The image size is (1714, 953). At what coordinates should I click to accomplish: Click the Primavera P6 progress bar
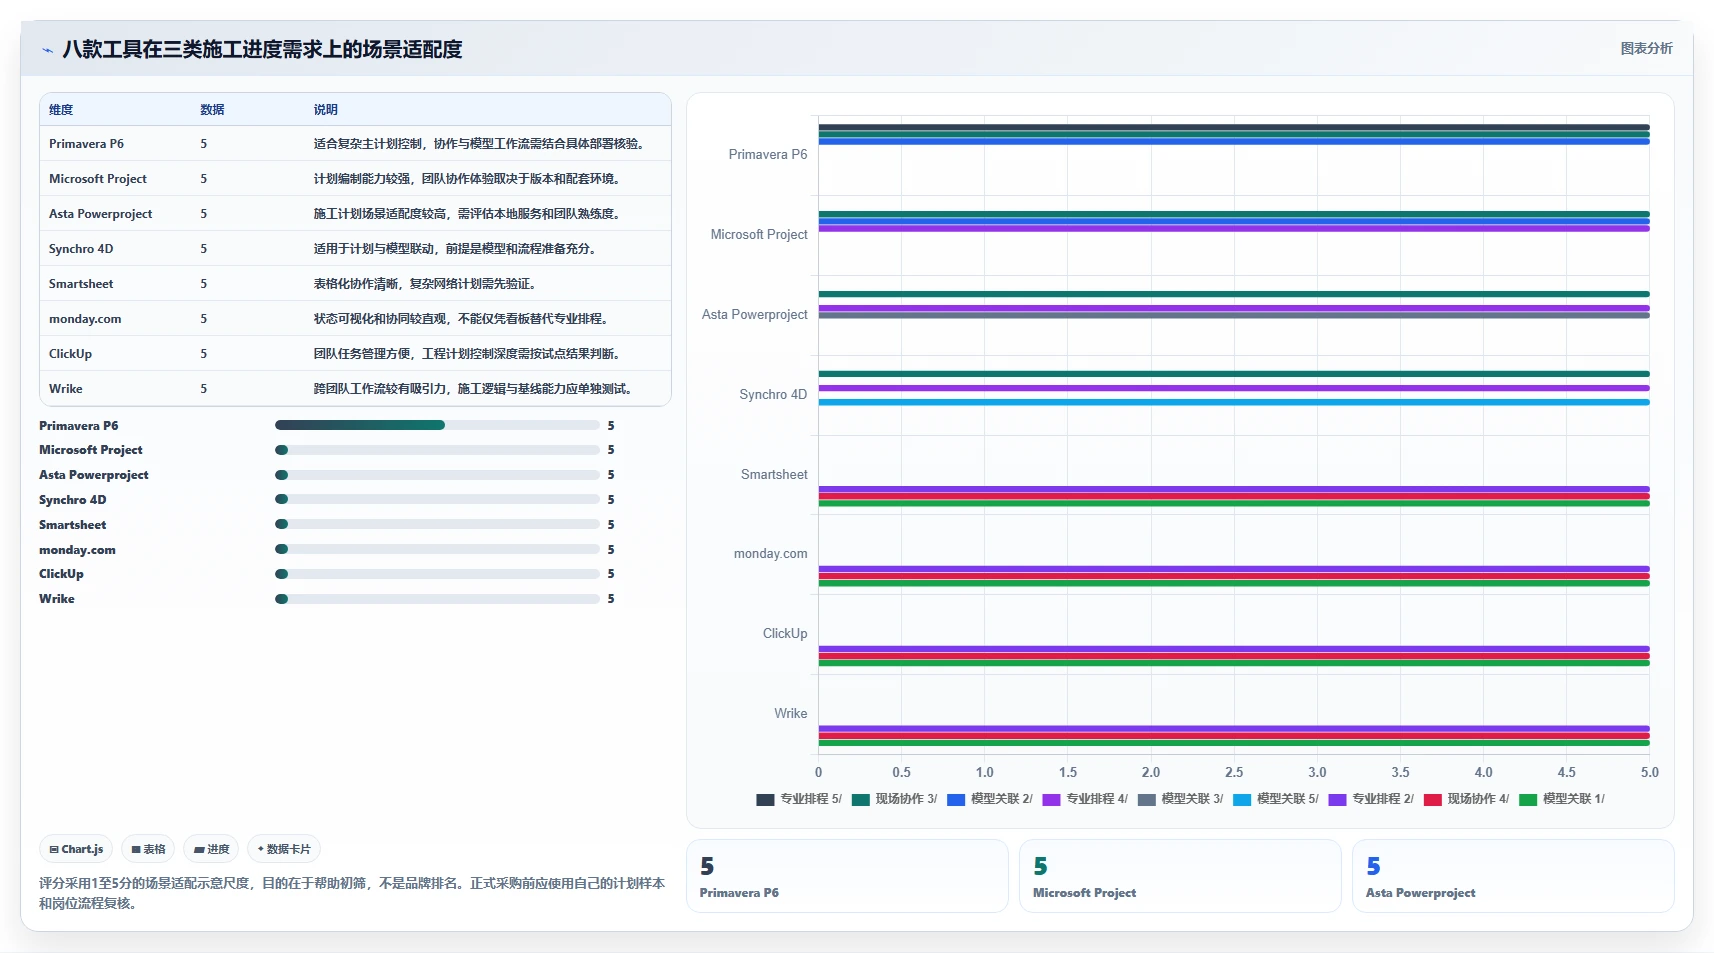click(437, 425)
